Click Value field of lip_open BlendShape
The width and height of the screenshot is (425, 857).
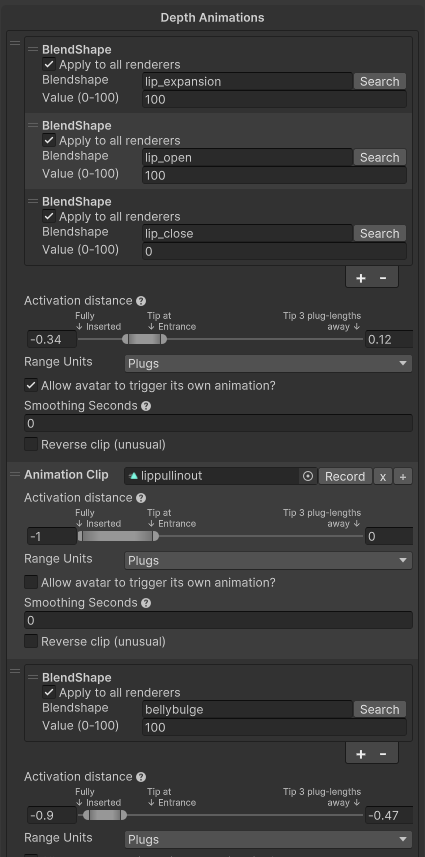pyautogui.click(x=274, y=175)
